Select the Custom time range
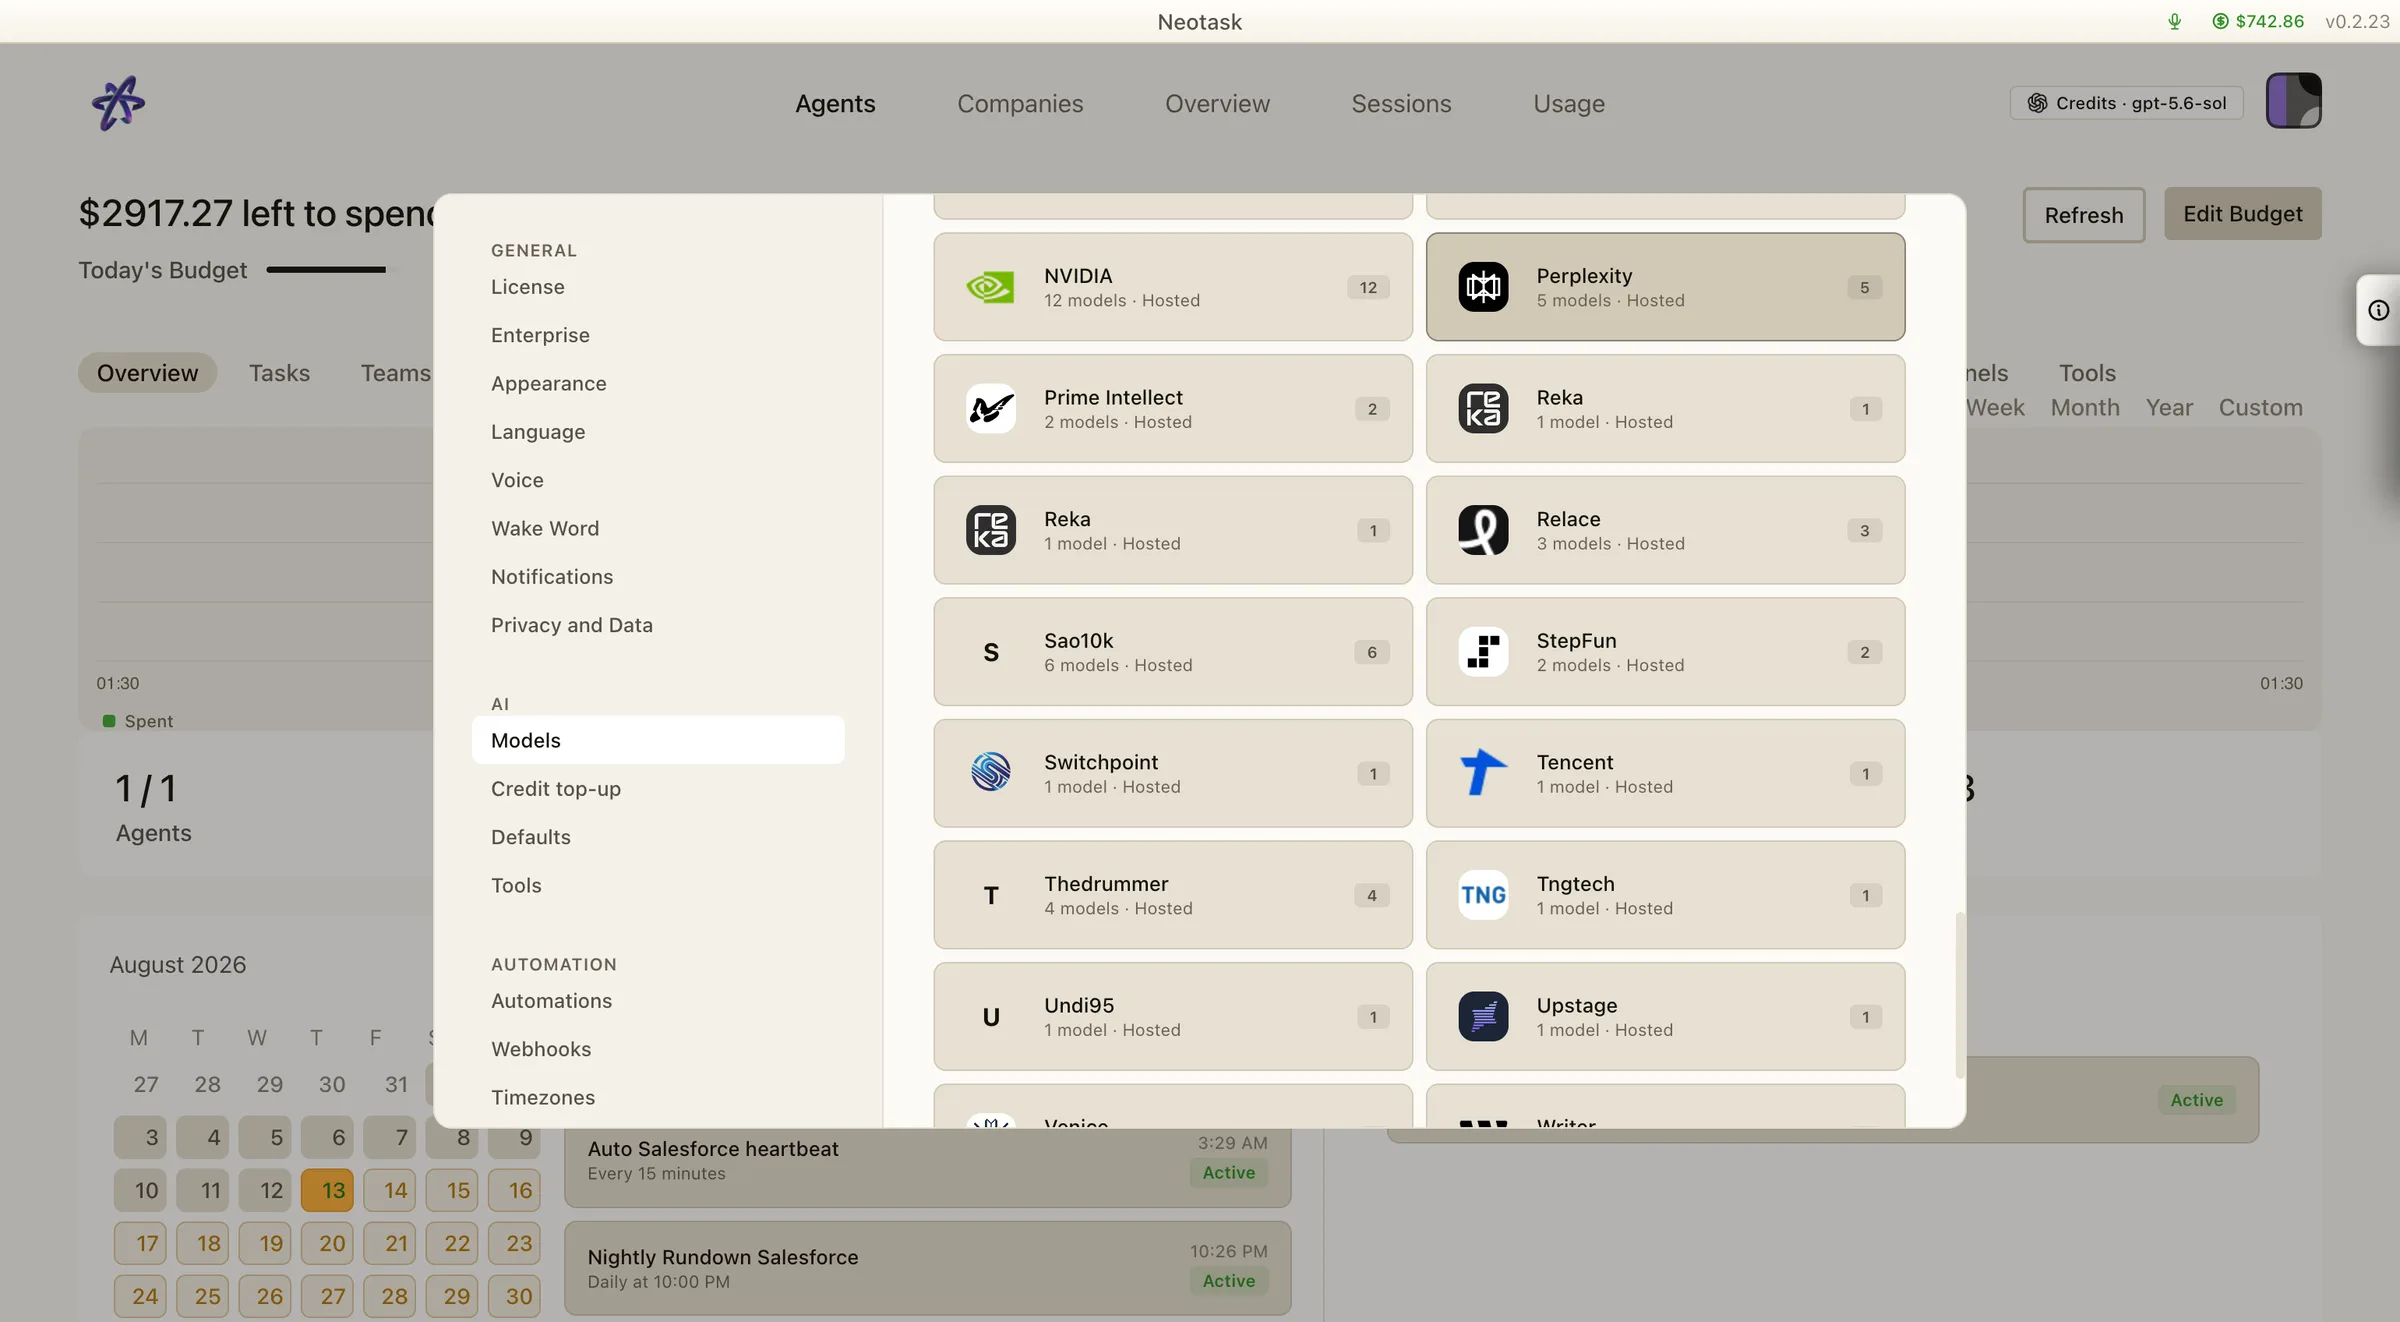The image size is (2400, 1322). (2260, 407)
